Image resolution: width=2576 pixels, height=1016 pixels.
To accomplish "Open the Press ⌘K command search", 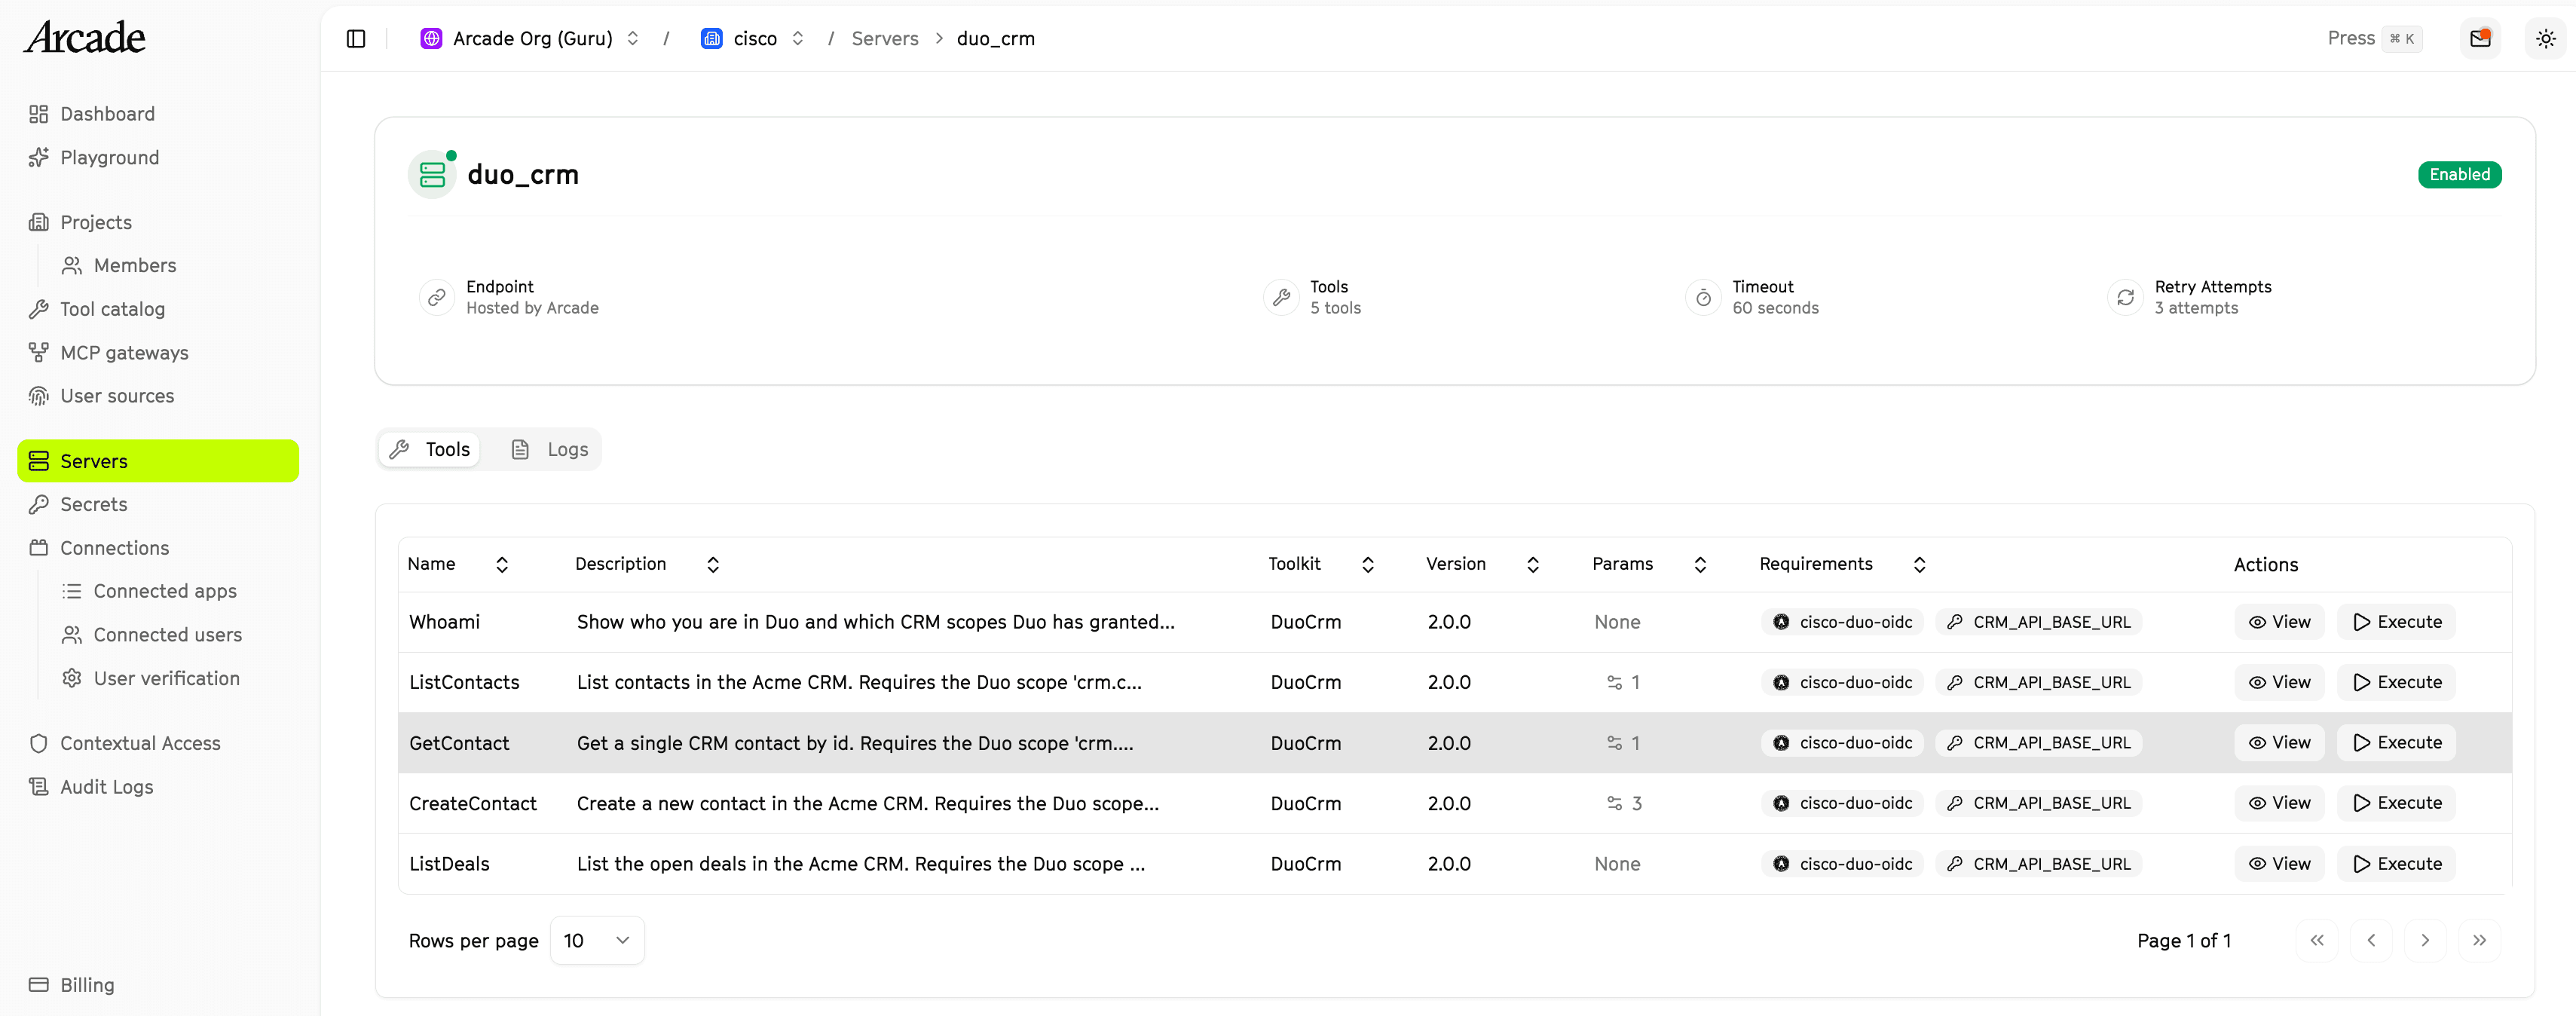I will 2374,38.
